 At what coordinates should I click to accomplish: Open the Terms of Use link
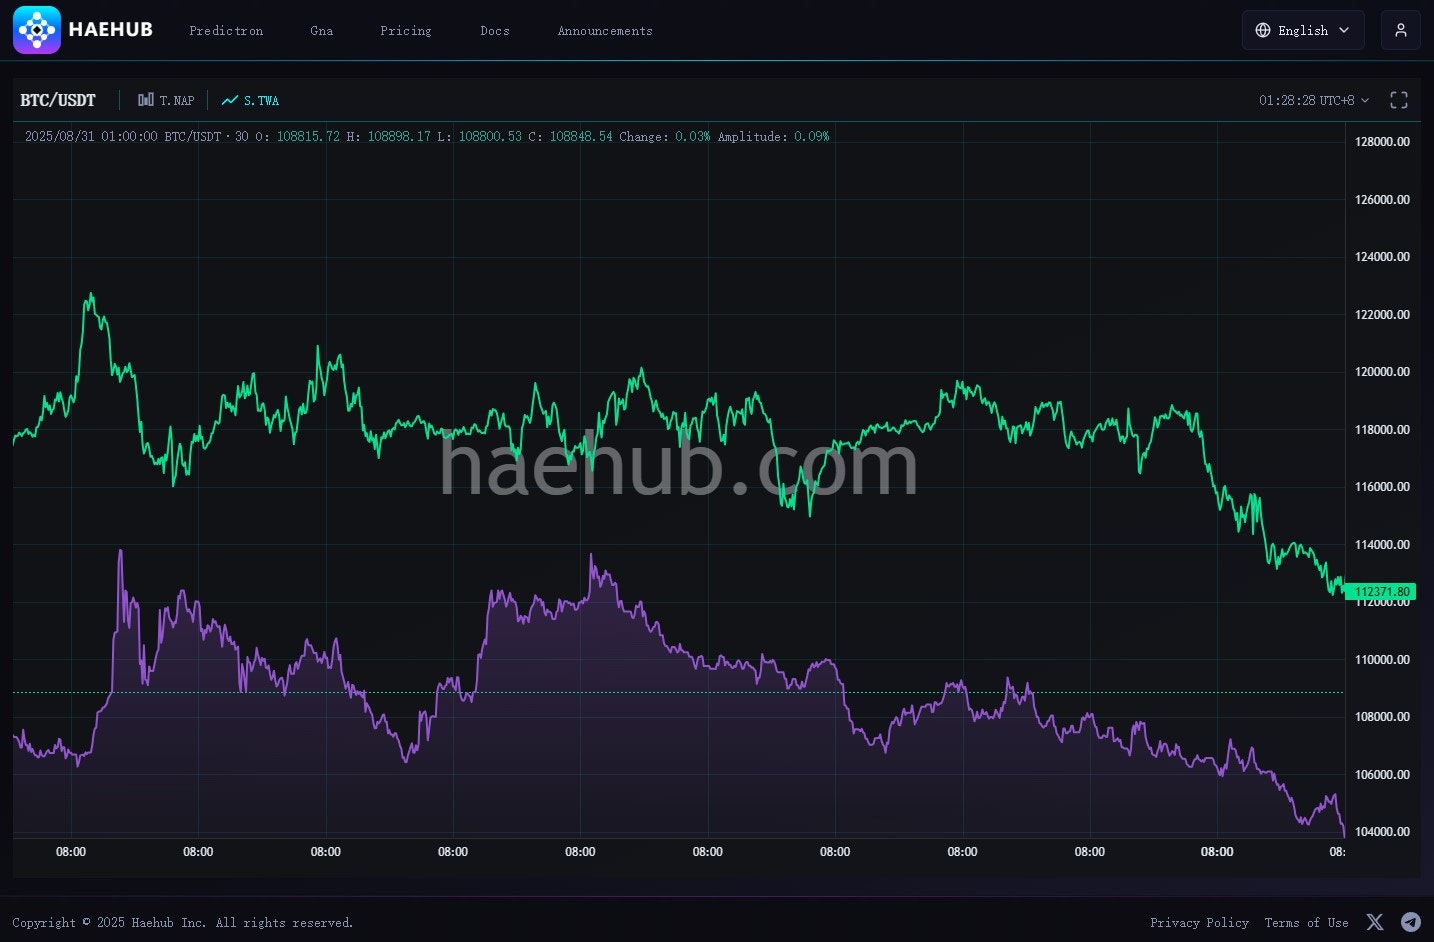(1306, 923)
